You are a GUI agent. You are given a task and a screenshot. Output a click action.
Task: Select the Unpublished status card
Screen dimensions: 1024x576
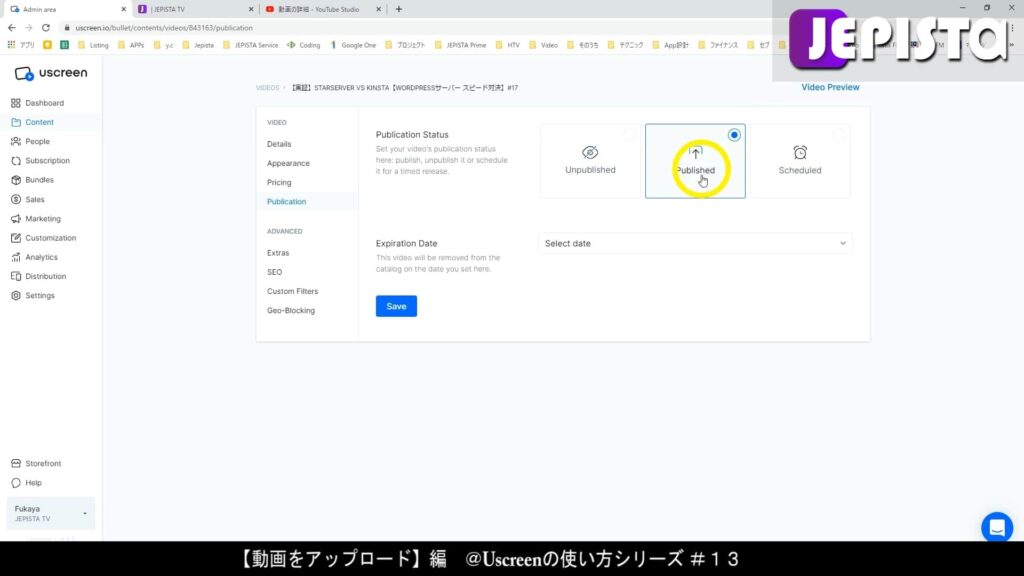point(590,161)
